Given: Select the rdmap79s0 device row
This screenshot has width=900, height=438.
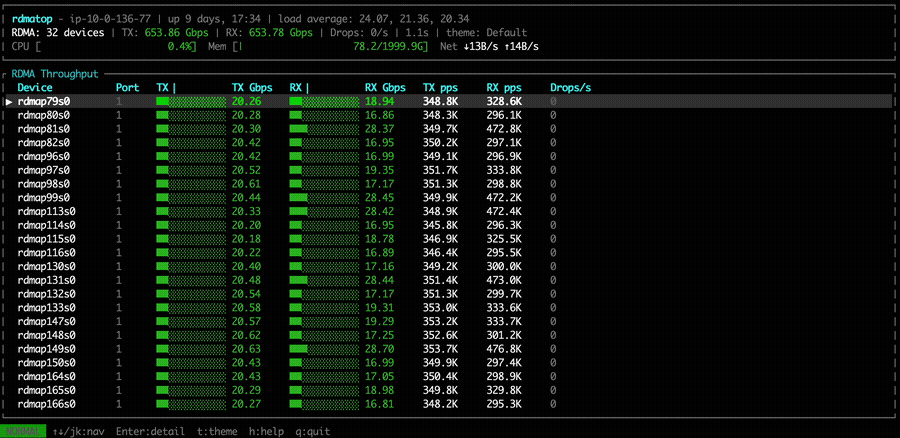Looking at the screenshot, I should pyautogui.click(x=448, y=102).
